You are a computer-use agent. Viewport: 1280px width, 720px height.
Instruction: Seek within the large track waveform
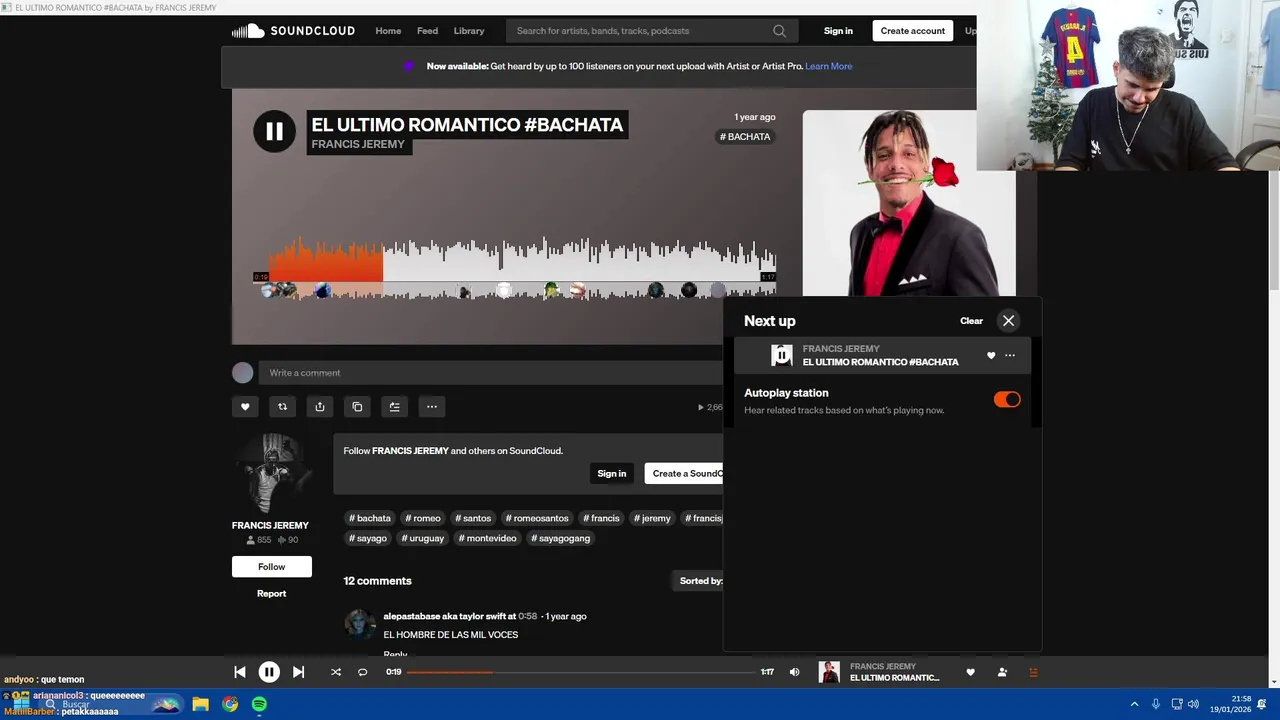click(514, 266)
